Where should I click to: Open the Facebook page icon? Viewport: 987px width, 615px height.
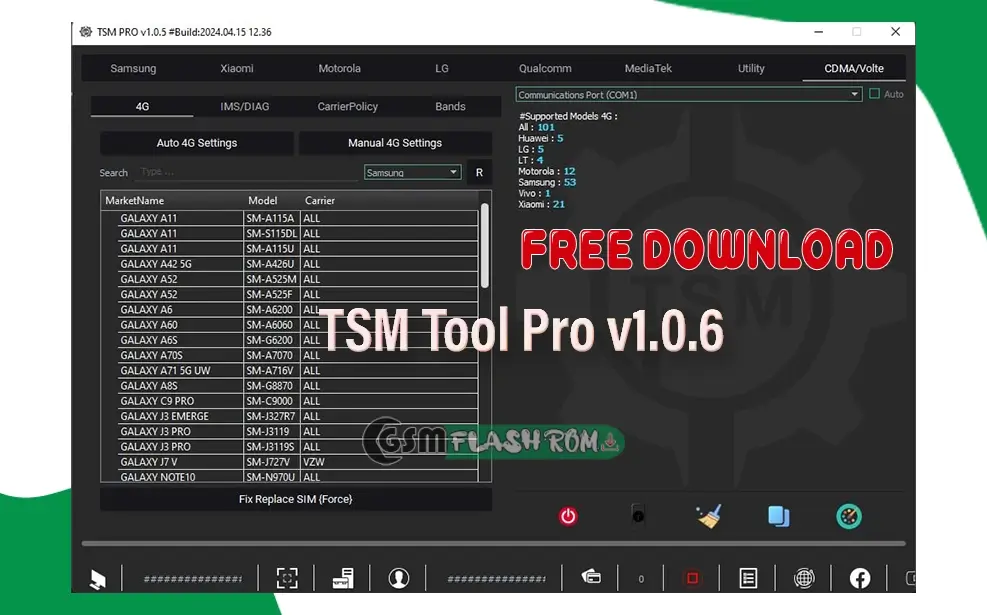point(860,578)
